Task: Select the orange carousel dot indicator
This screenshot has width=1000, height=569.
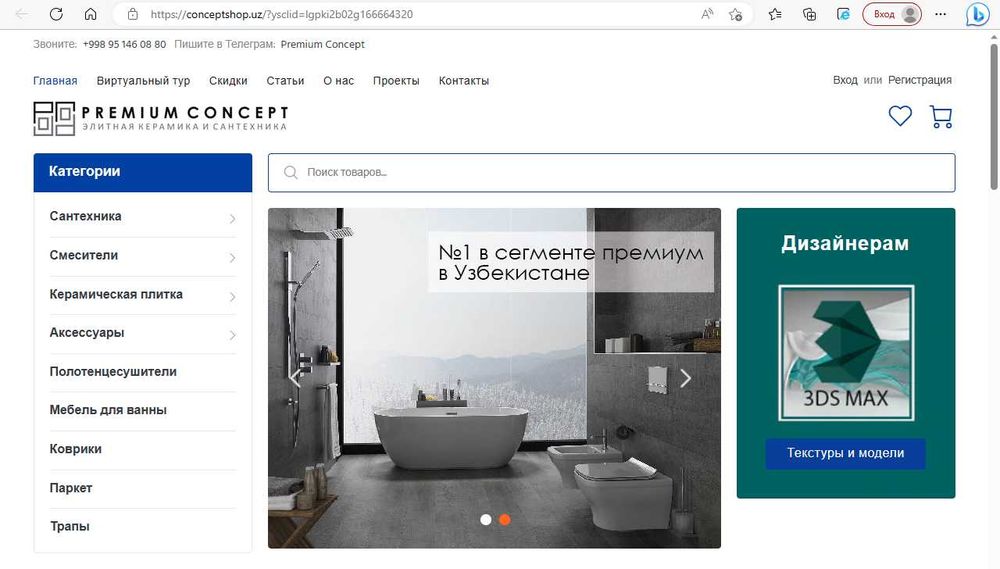Action: click(x=504, y=520)
